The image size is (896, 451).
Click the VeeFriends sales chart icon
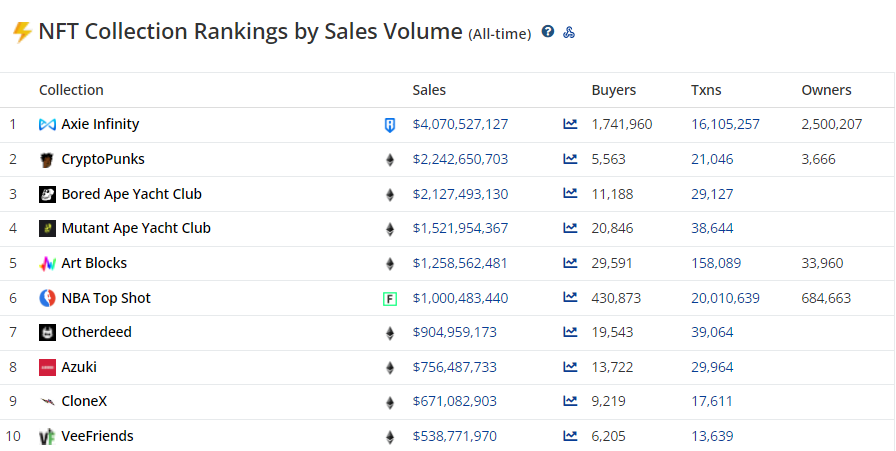[570, 436]
